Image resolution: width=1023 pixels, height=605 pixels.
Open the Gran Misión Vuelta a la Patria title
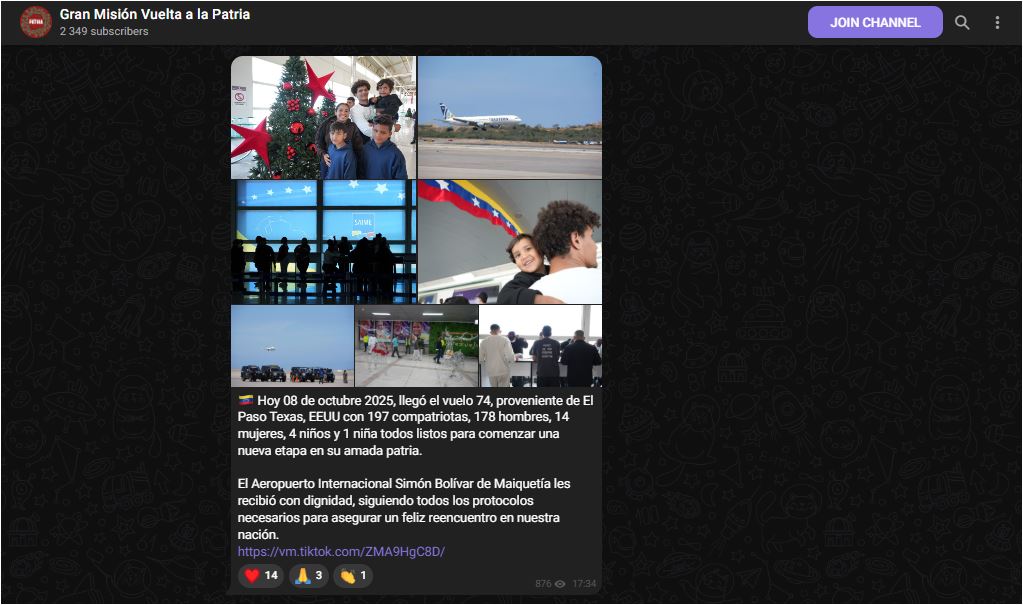click(155, 14)
